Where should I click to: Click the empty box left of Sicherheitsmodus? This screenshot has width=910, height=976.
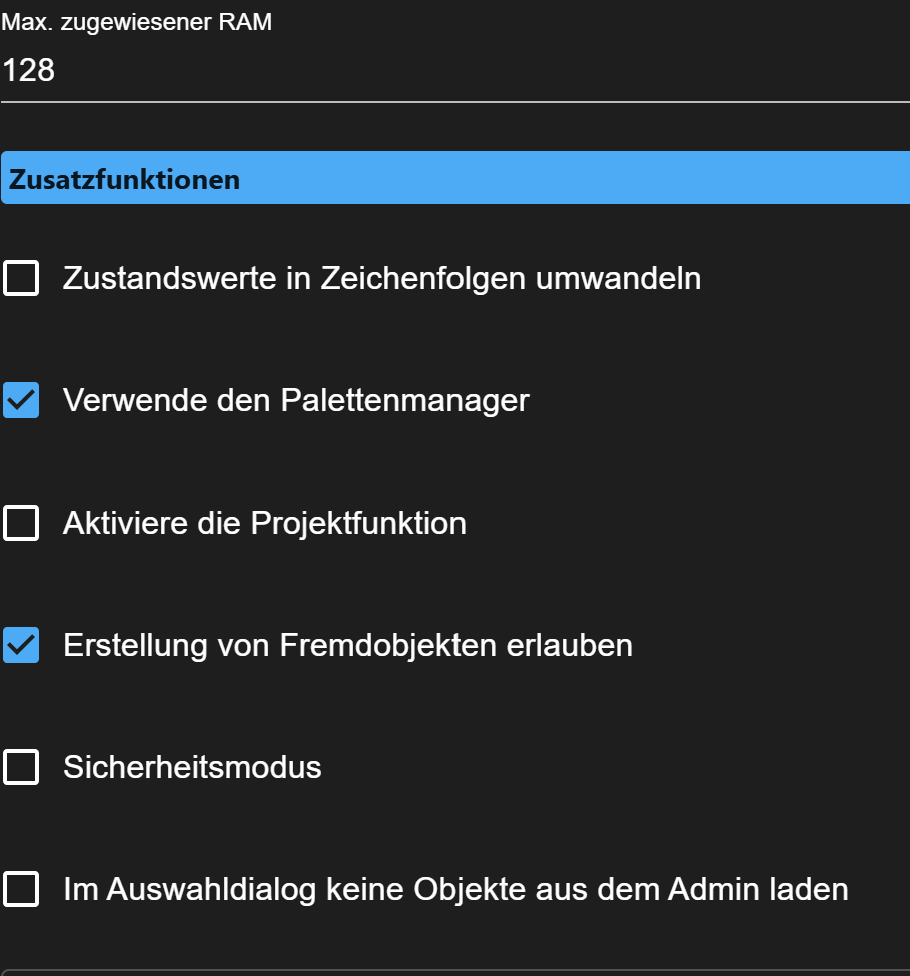21,768
